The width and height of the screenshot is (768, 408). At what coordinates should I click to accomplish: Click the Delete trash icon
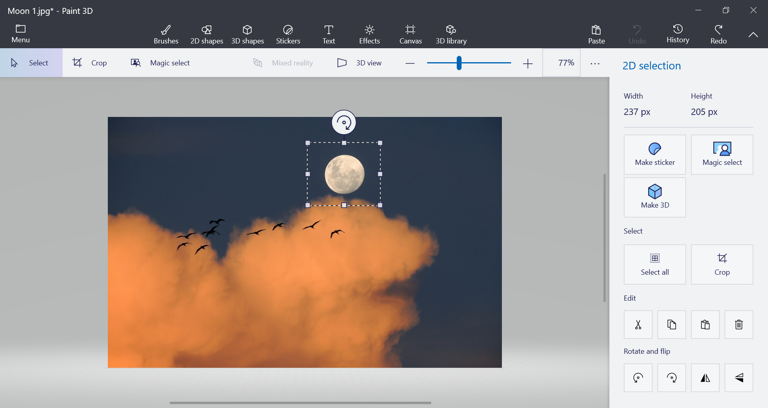(739, 324)
